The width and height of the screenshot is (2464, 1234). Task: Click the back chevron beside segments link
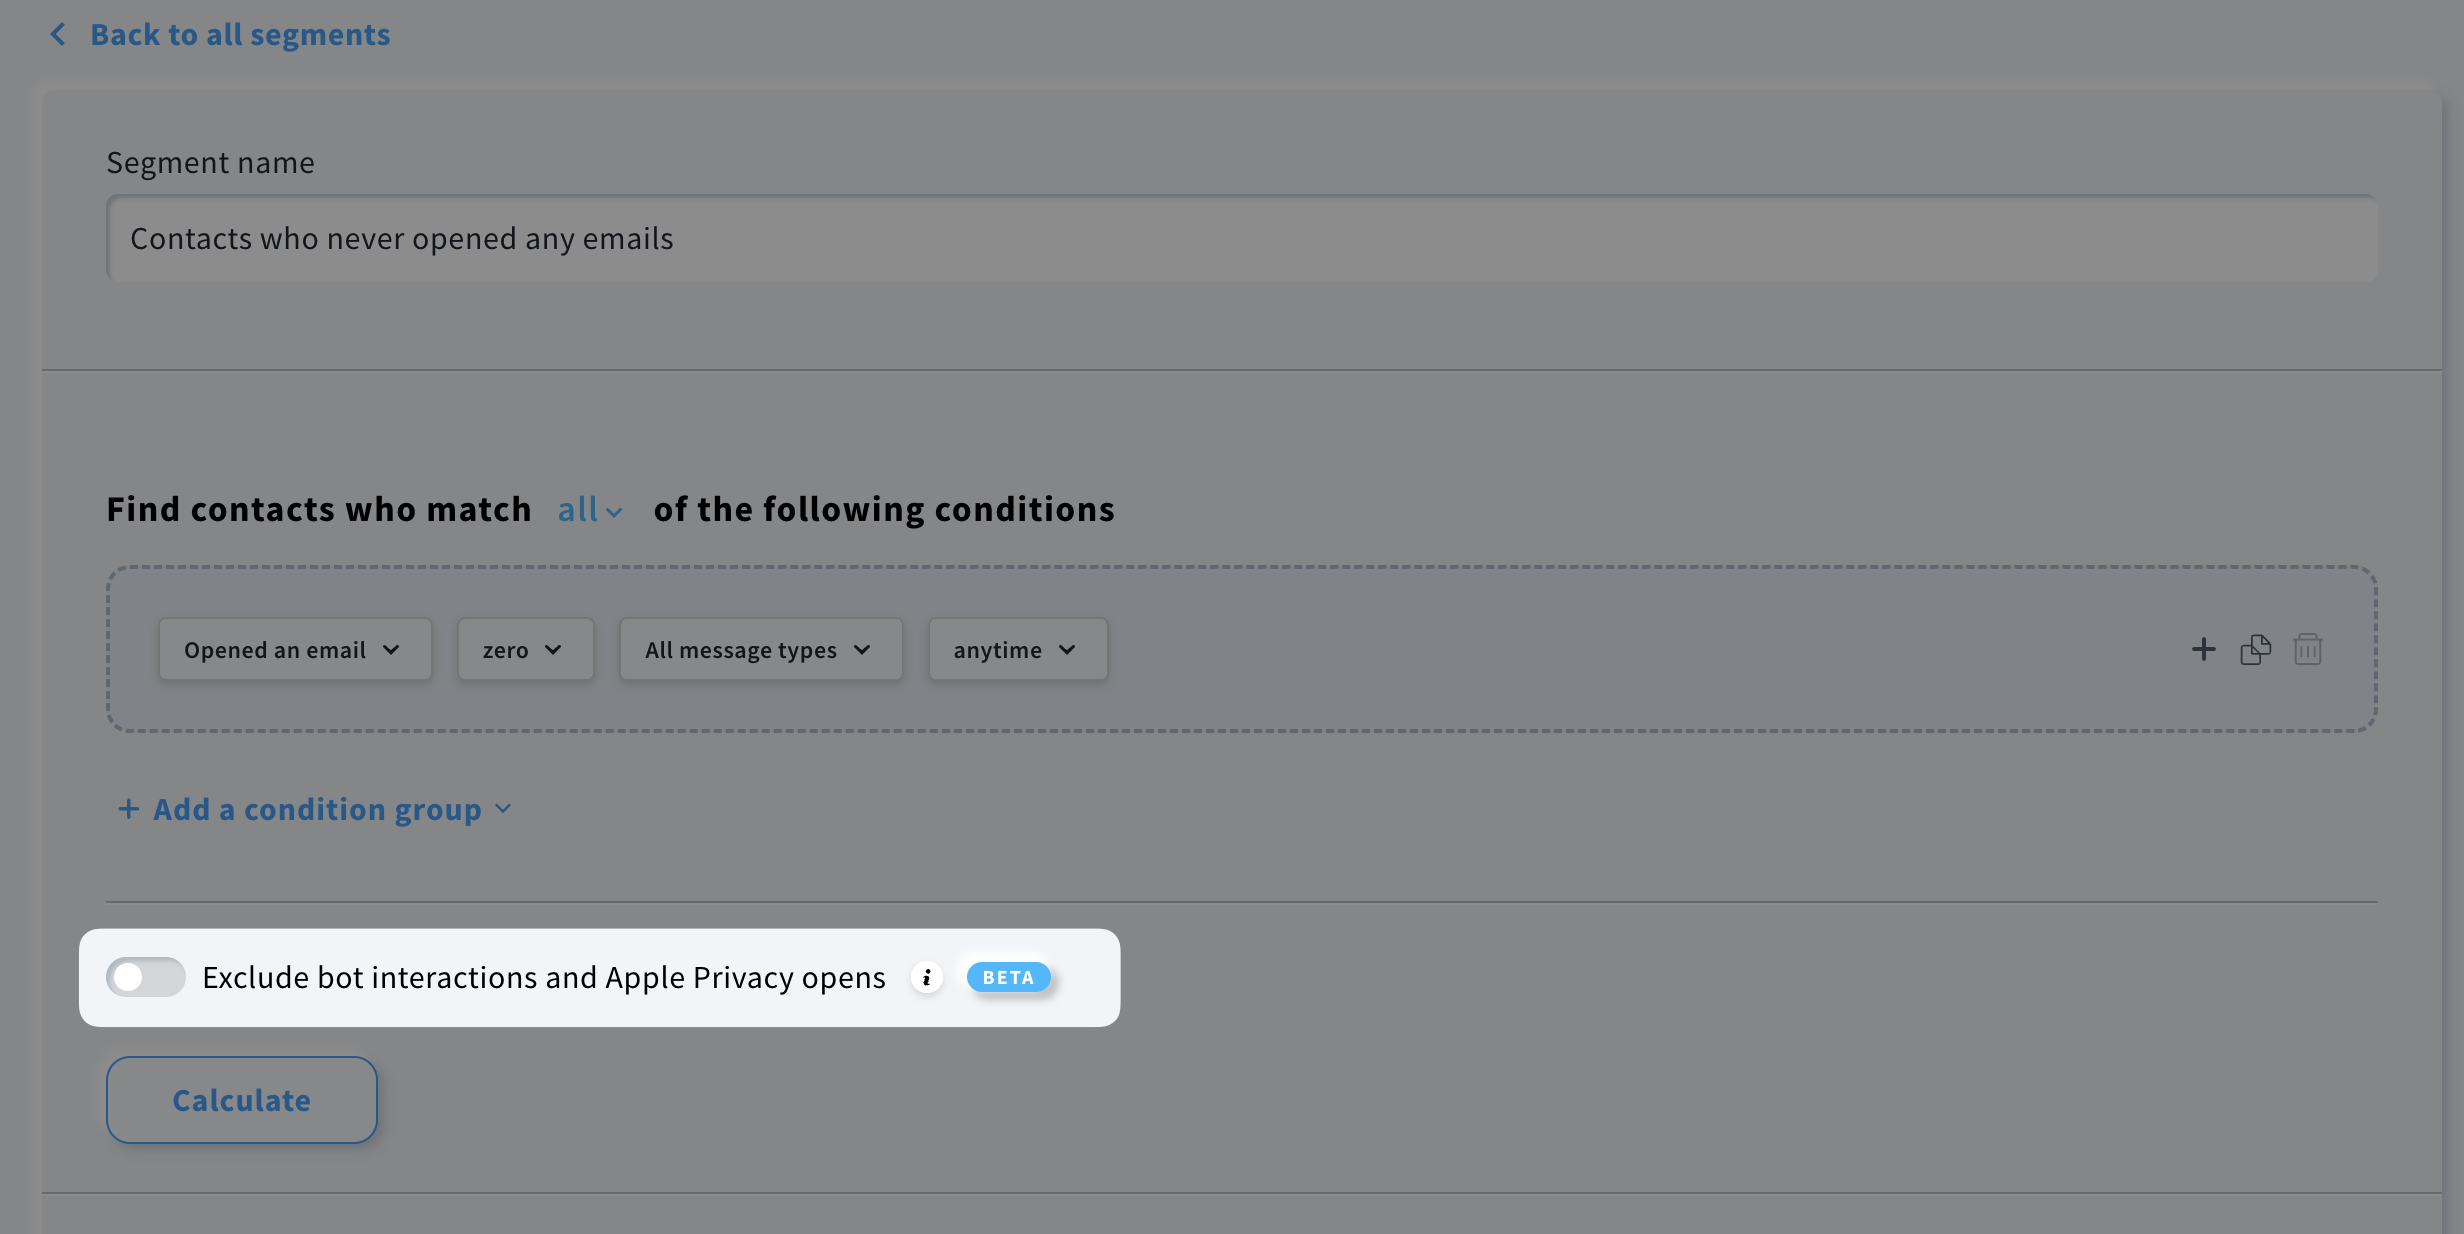pos(58,33)
